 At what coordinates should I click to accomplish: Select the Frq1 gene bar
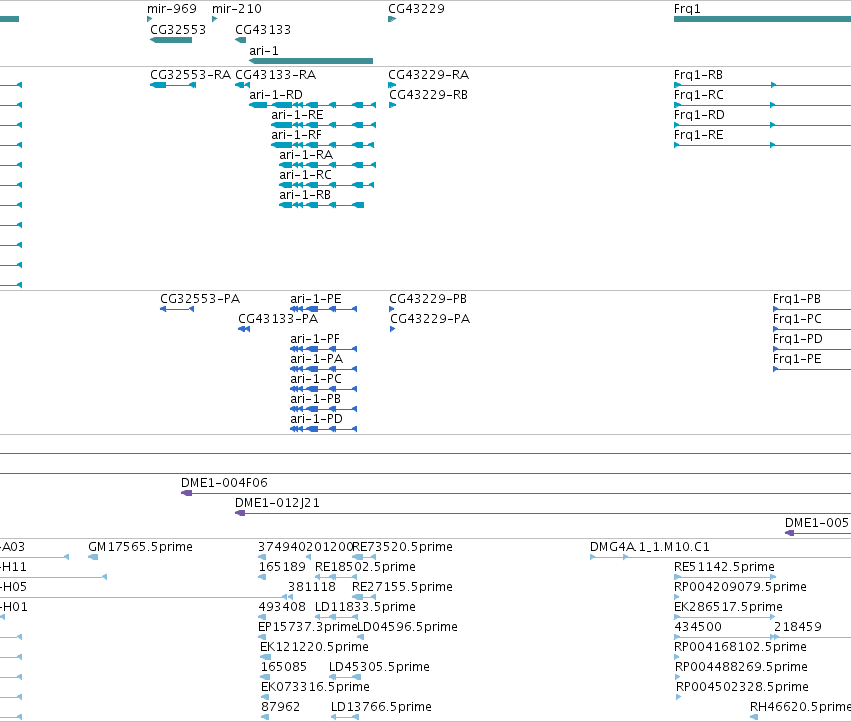click(763, 19)
